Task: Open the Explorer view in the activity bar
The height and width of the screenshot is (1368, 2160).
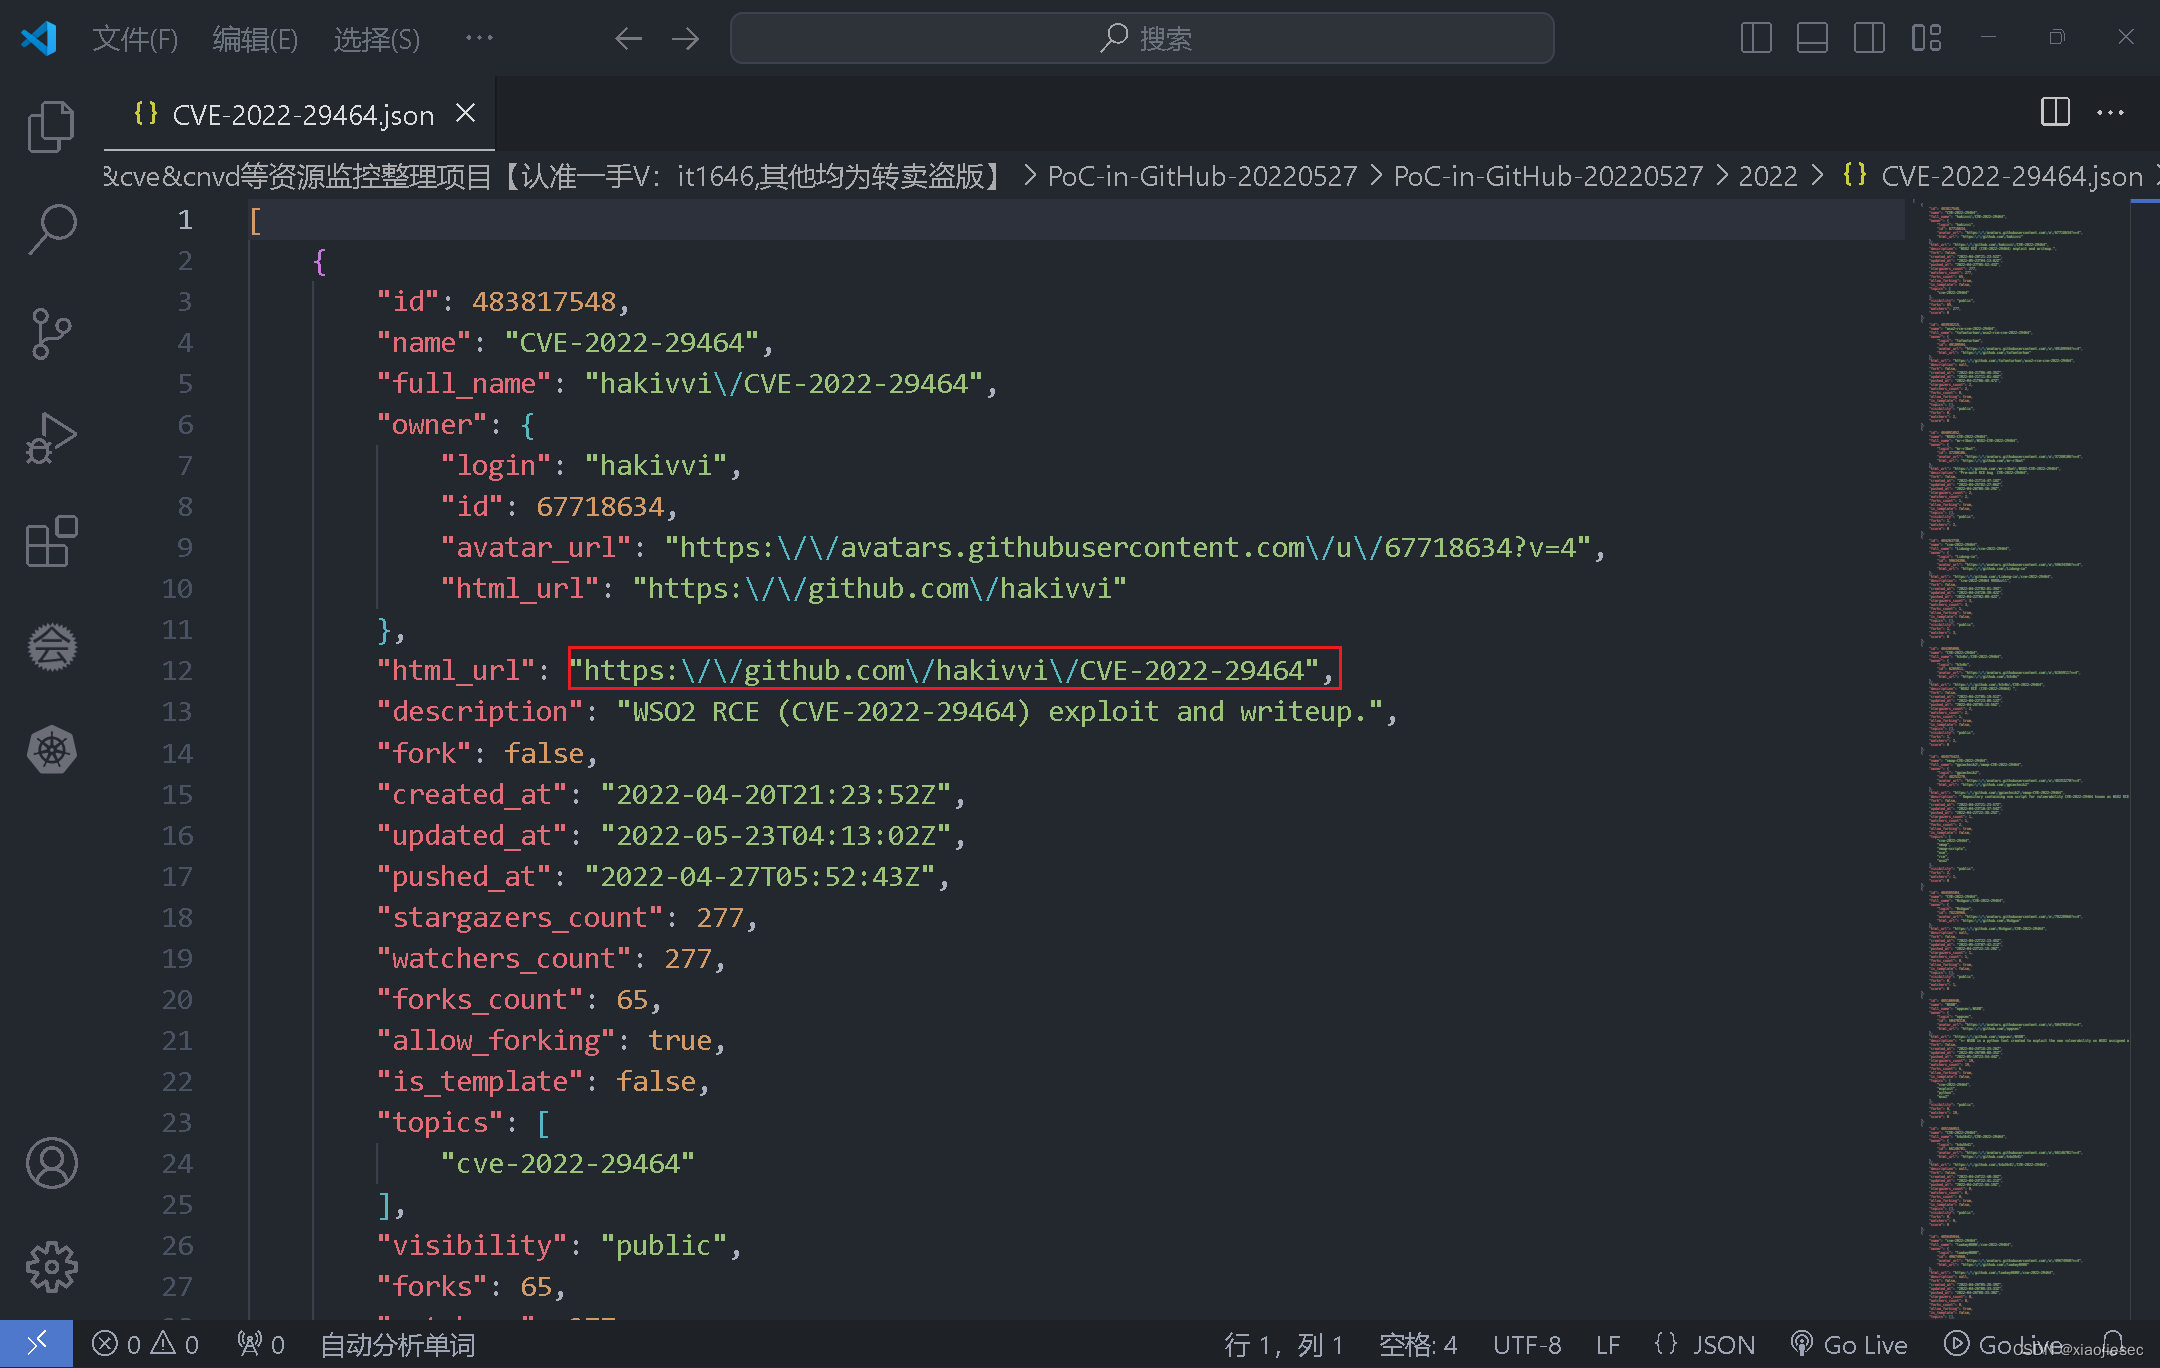Action: [51, 127]
